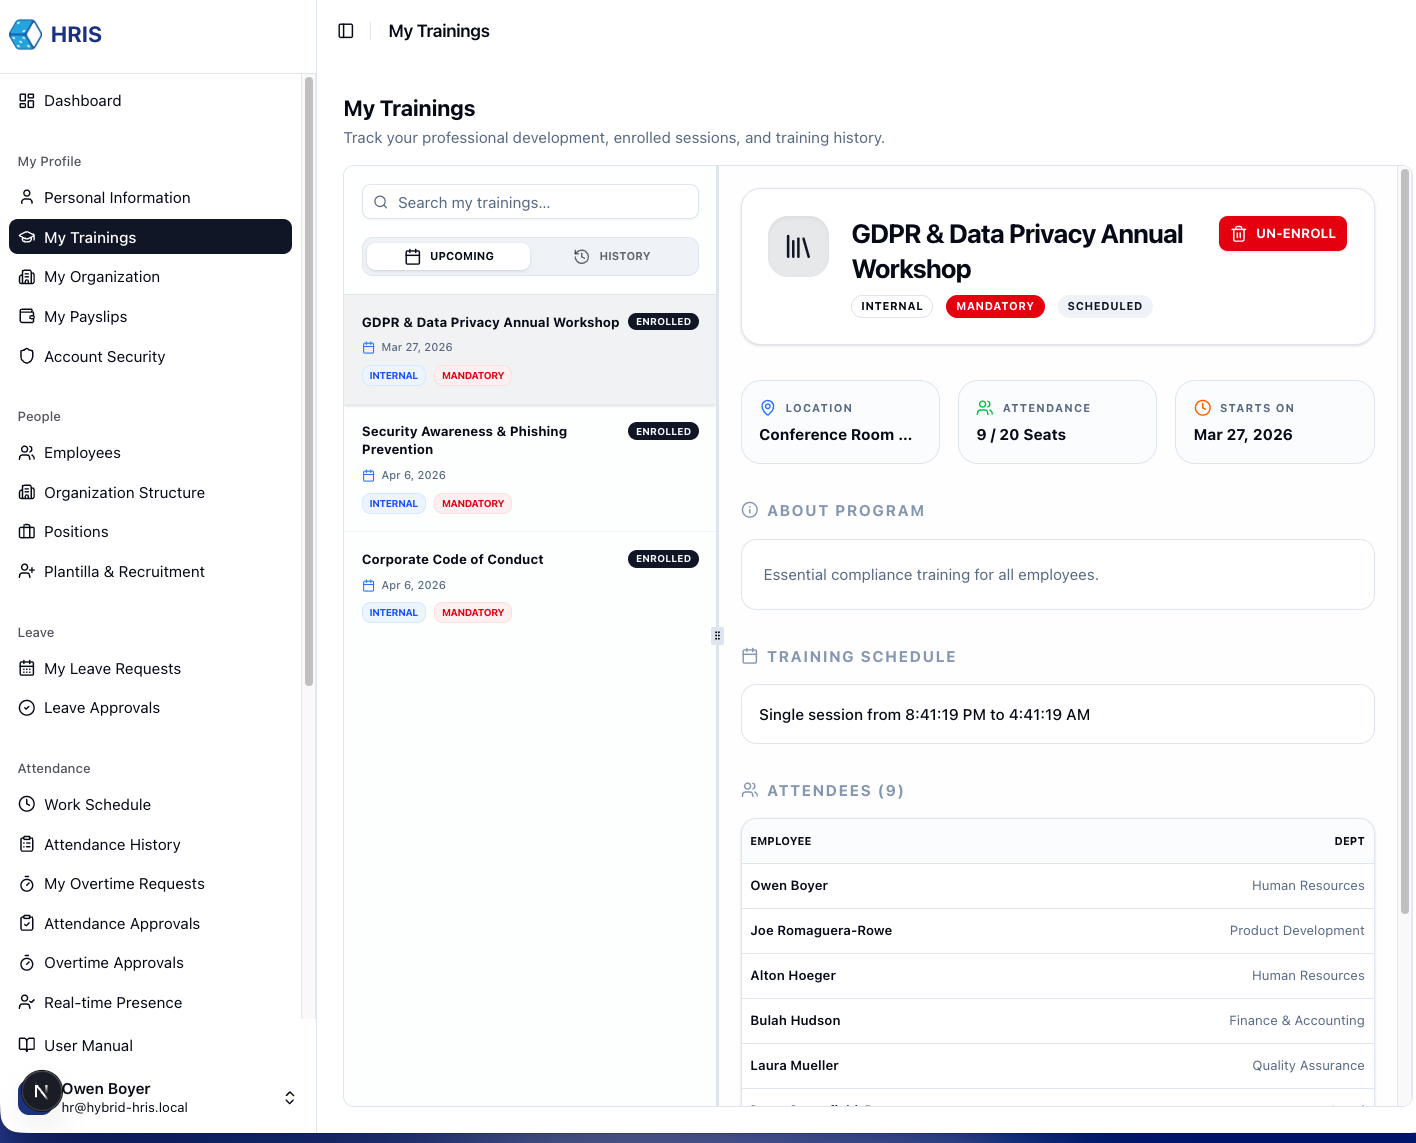Expand the Owen Boyer account menu
Viewport: 1416px width, 1143px height.
289,1098
